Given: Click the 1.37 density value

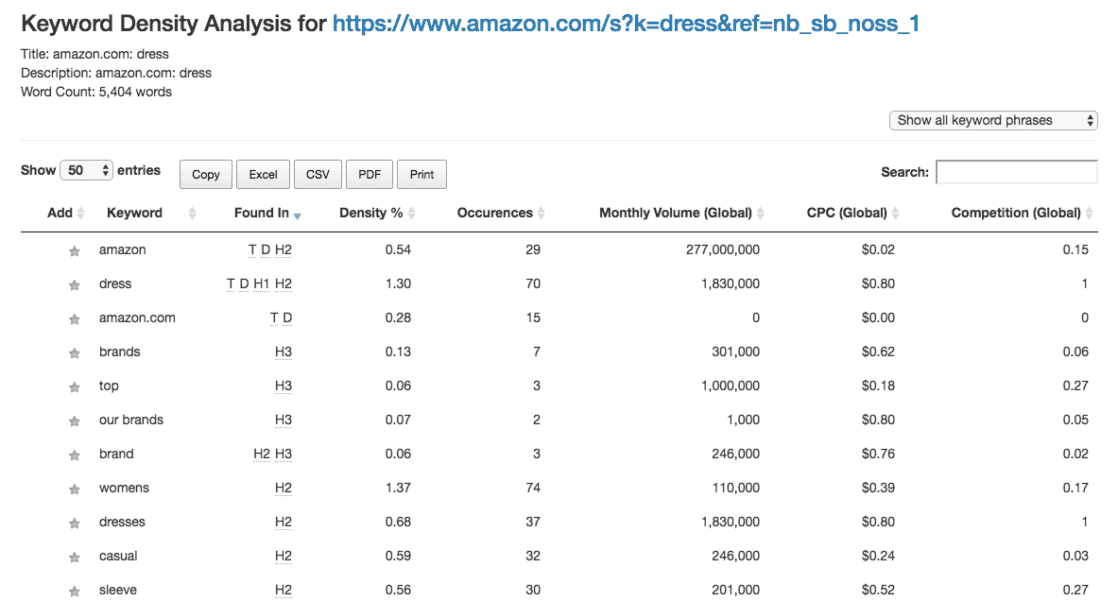Looking at the screenshot, I should point(398,488).
